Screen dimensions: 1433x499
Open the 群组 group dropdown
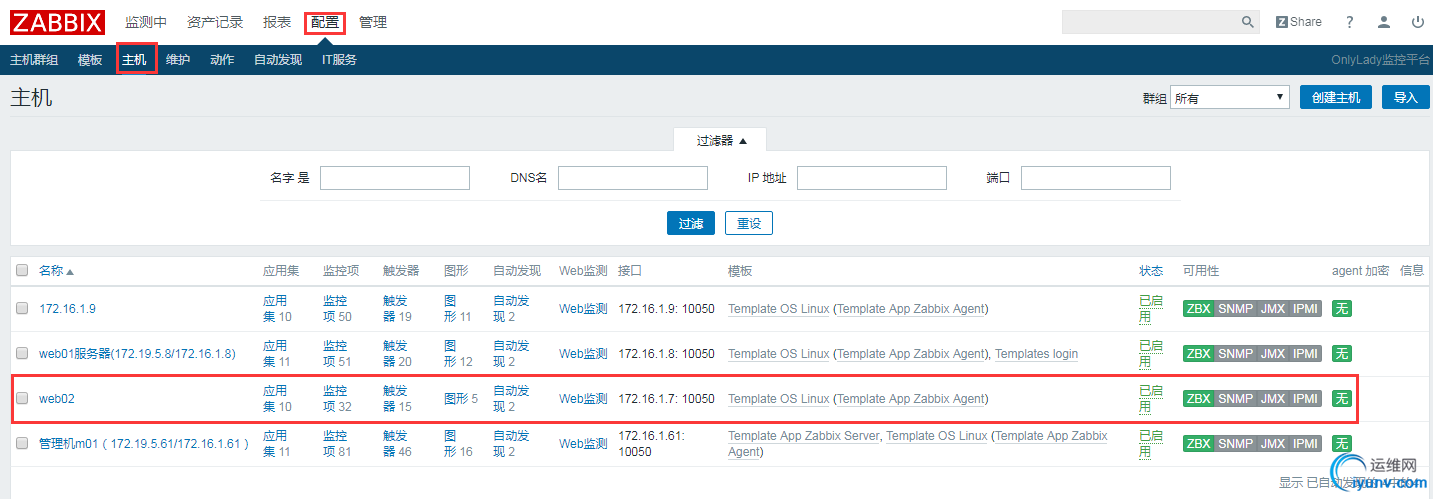[x=1230, y=97]
